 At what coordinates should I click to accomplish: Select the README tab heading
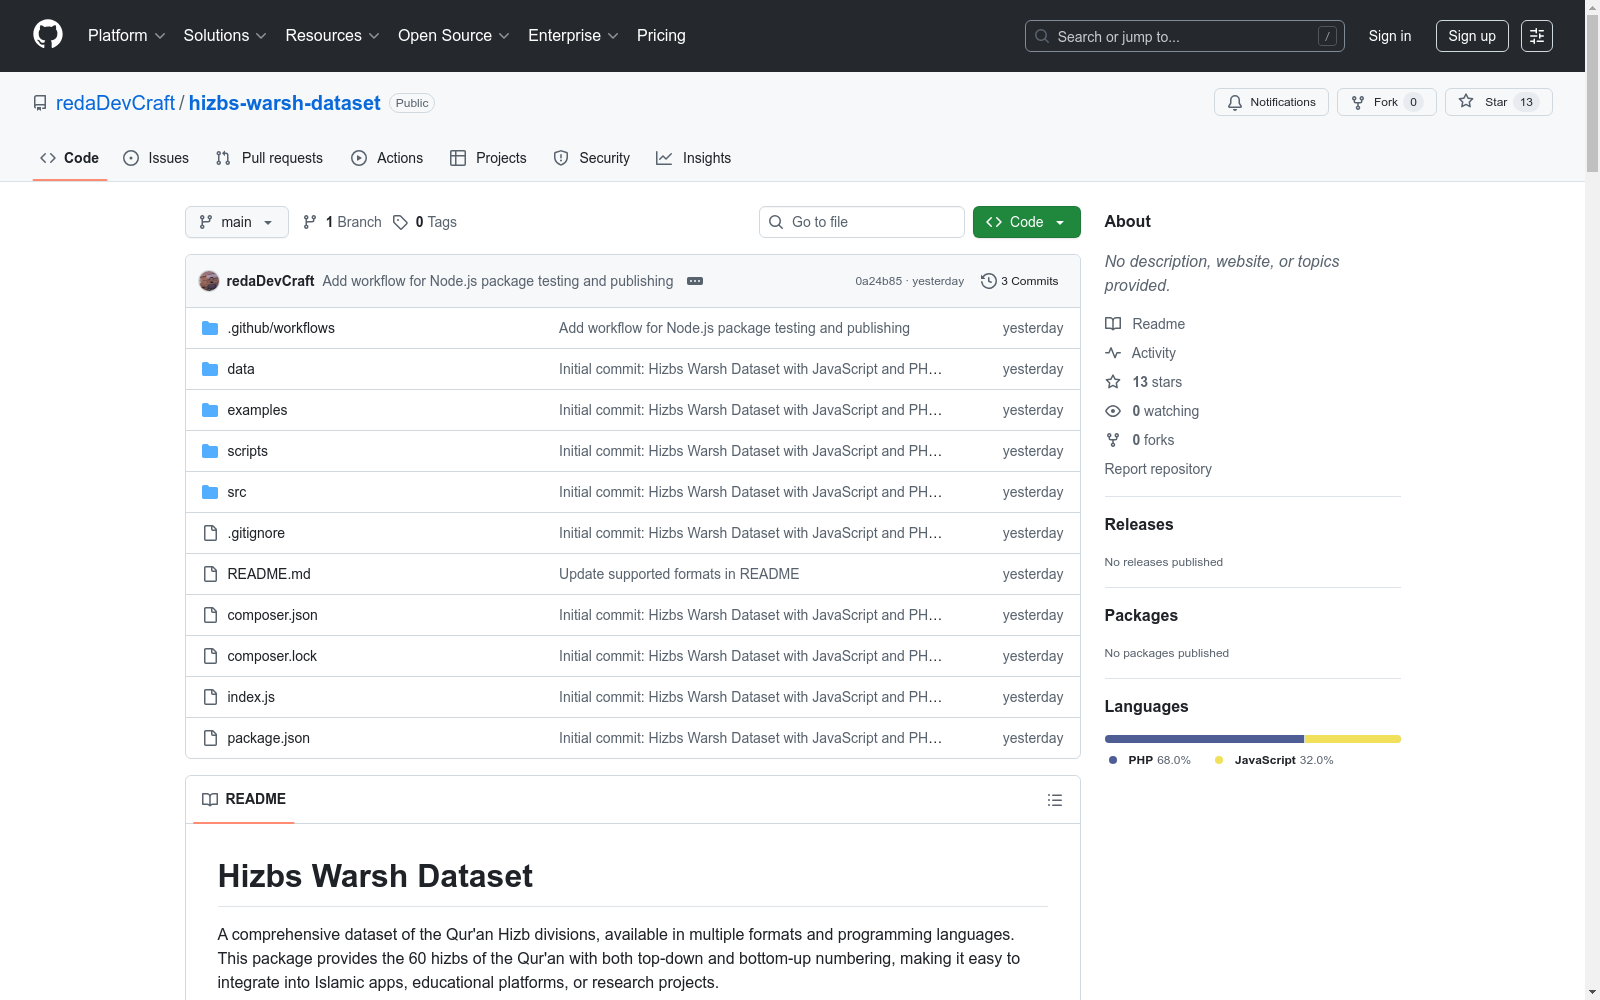244,799
